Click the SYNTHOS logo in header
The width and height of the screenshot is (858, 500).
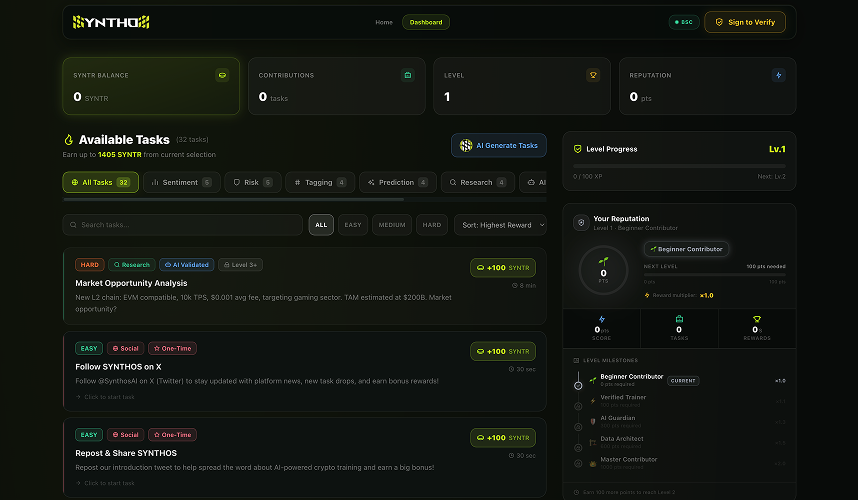(111, 22)
